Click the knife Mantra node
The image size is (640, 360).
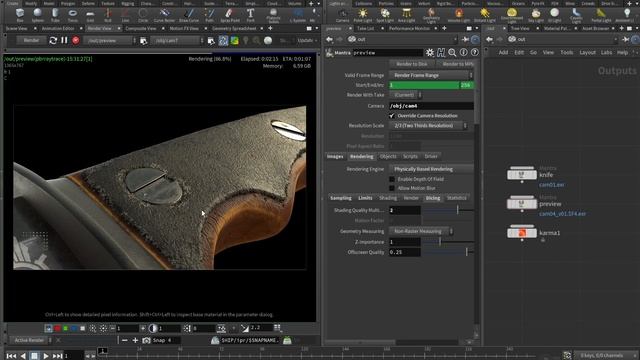(522, 174)
